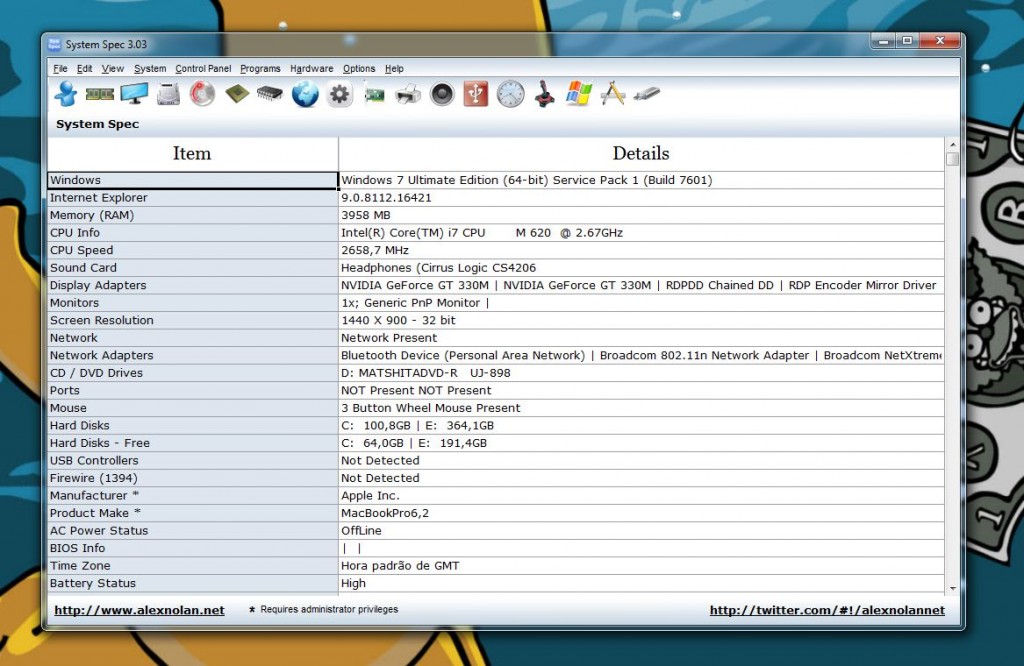Select the Ports item cell
The width and height of the screenshot is (1024, 666).
pyautogui.click(x=192, y=390)
